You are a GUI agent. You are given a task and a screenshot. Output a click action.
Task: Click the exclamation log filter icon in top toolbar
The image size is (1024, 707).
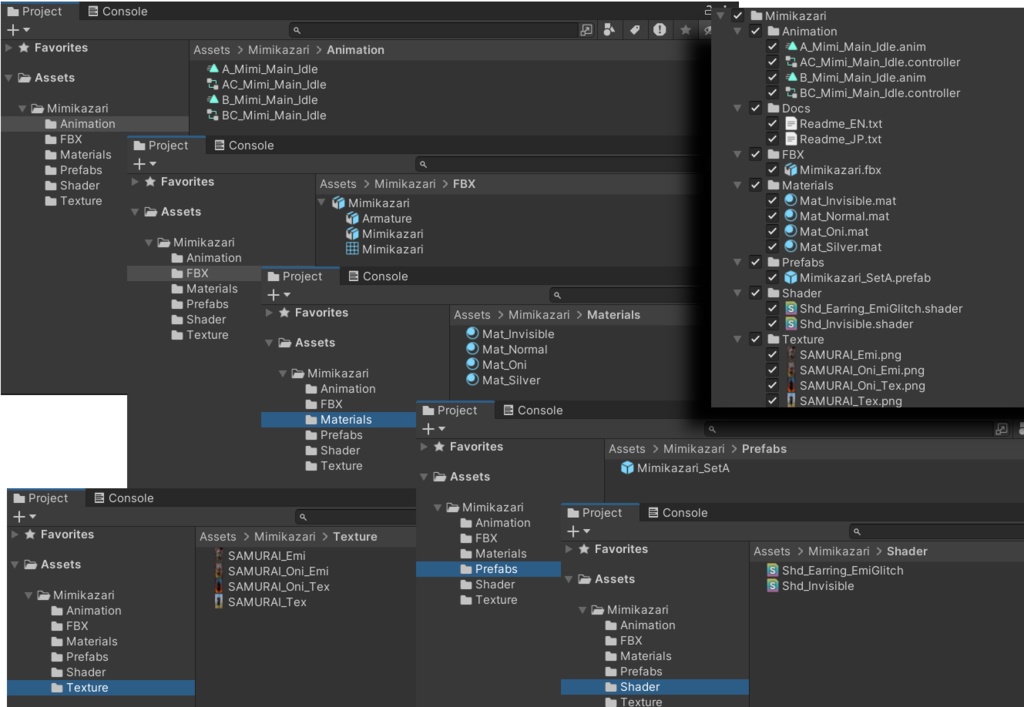(660, 30)
